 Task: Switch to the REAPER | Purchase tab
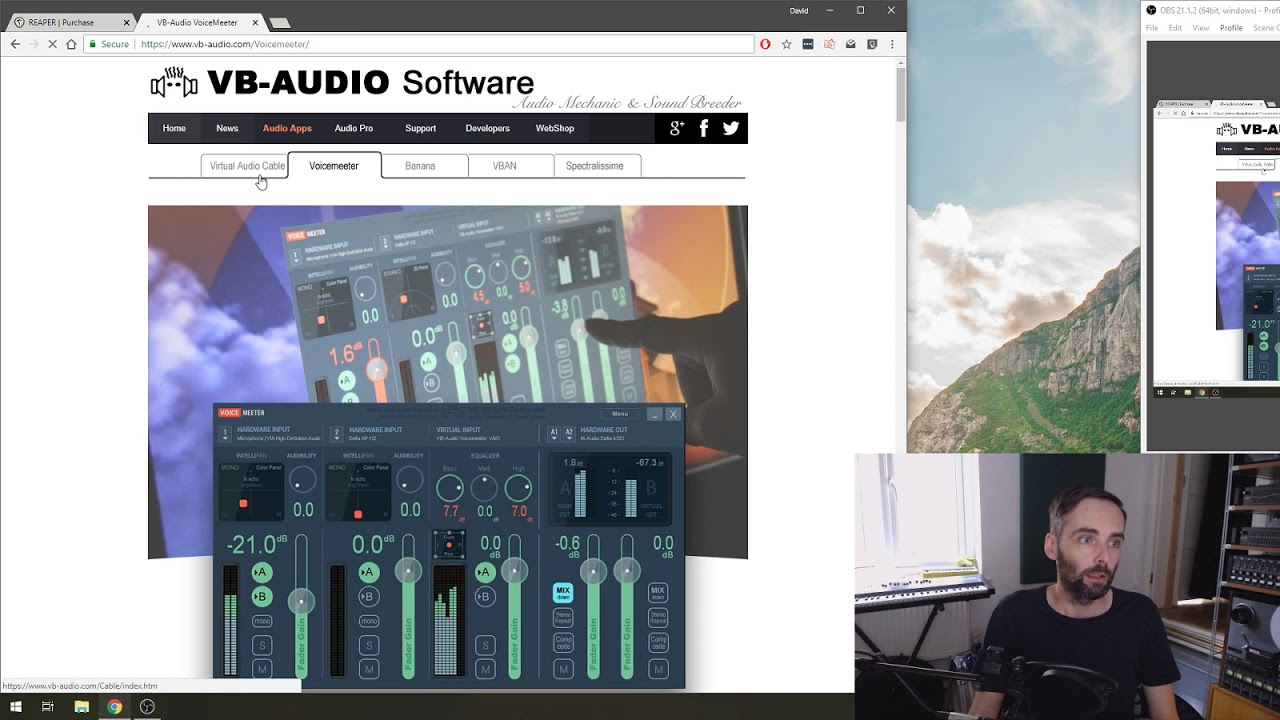pyautogui.click(x=71, y=22)
